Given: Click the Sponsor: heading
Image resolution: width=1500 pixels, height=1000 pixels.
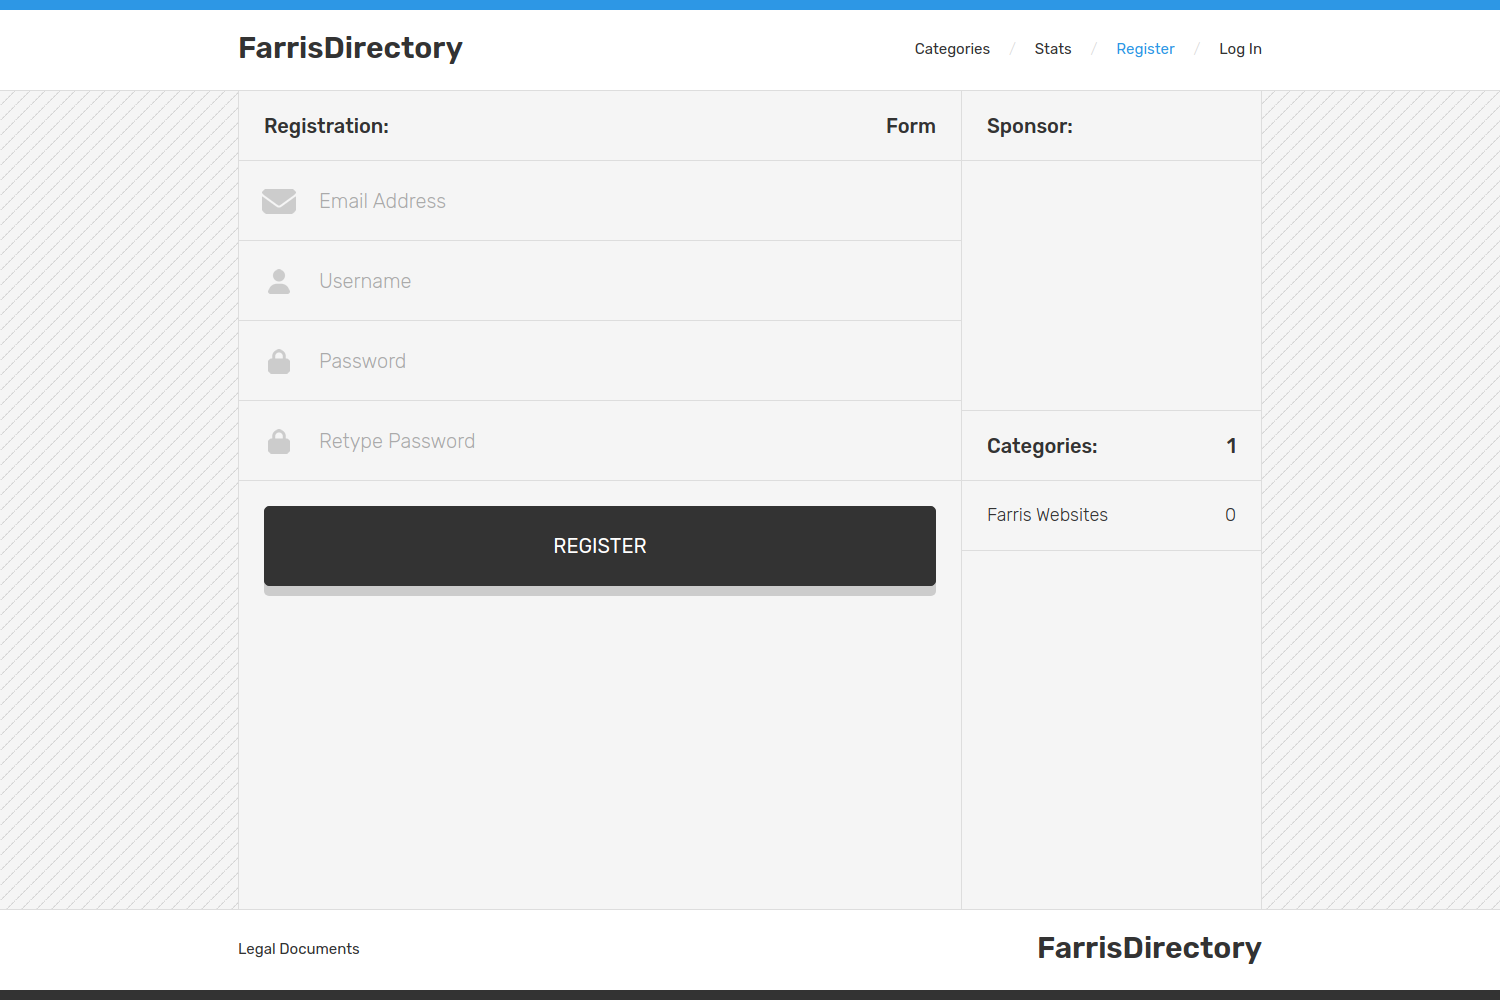Looking at the screenshot, I should (1030, 126).
